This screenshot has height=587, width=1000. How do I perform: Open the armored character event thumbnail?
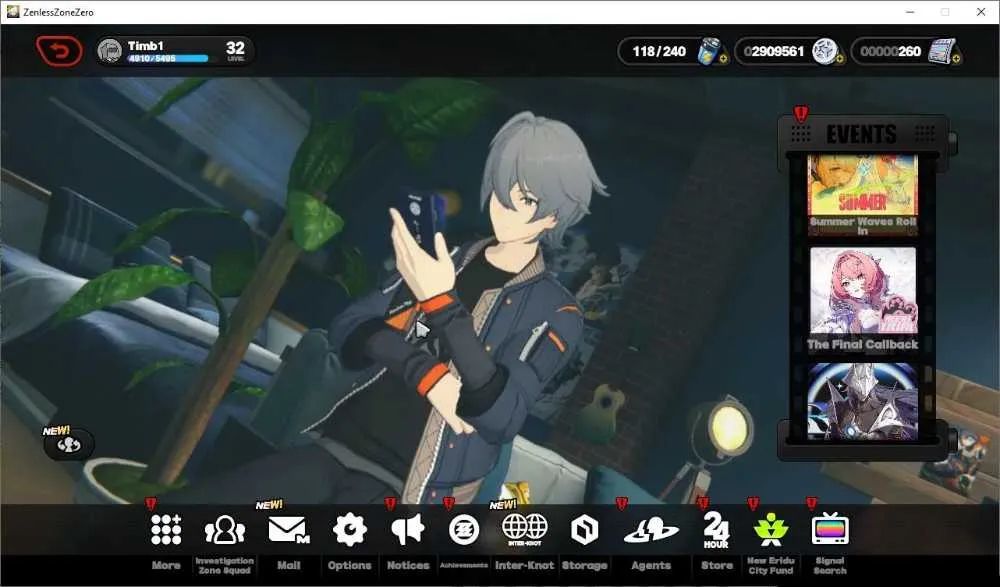pyautogui.click(x=862, y=401)
